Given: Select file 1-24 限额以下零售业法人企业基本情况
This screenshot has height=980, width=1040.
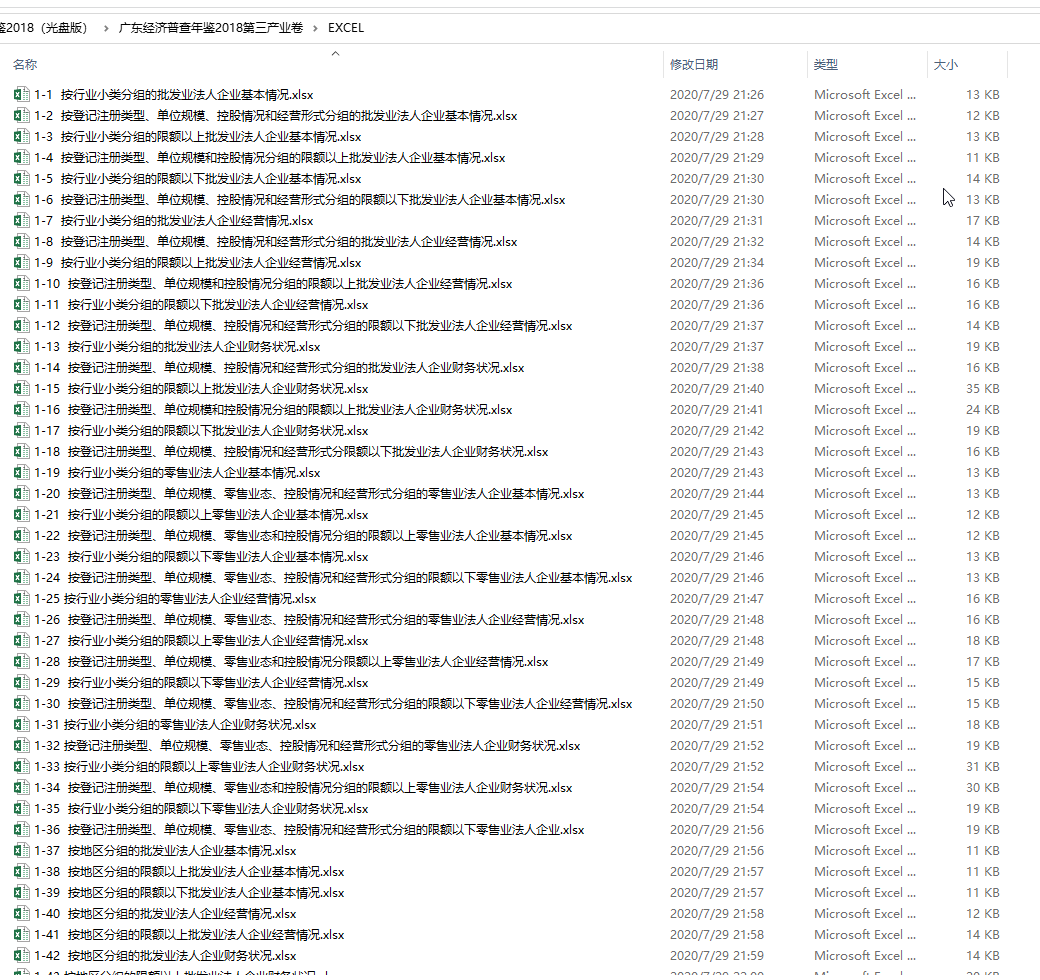Looking at the screenshot, I should (x=333, y=578).
